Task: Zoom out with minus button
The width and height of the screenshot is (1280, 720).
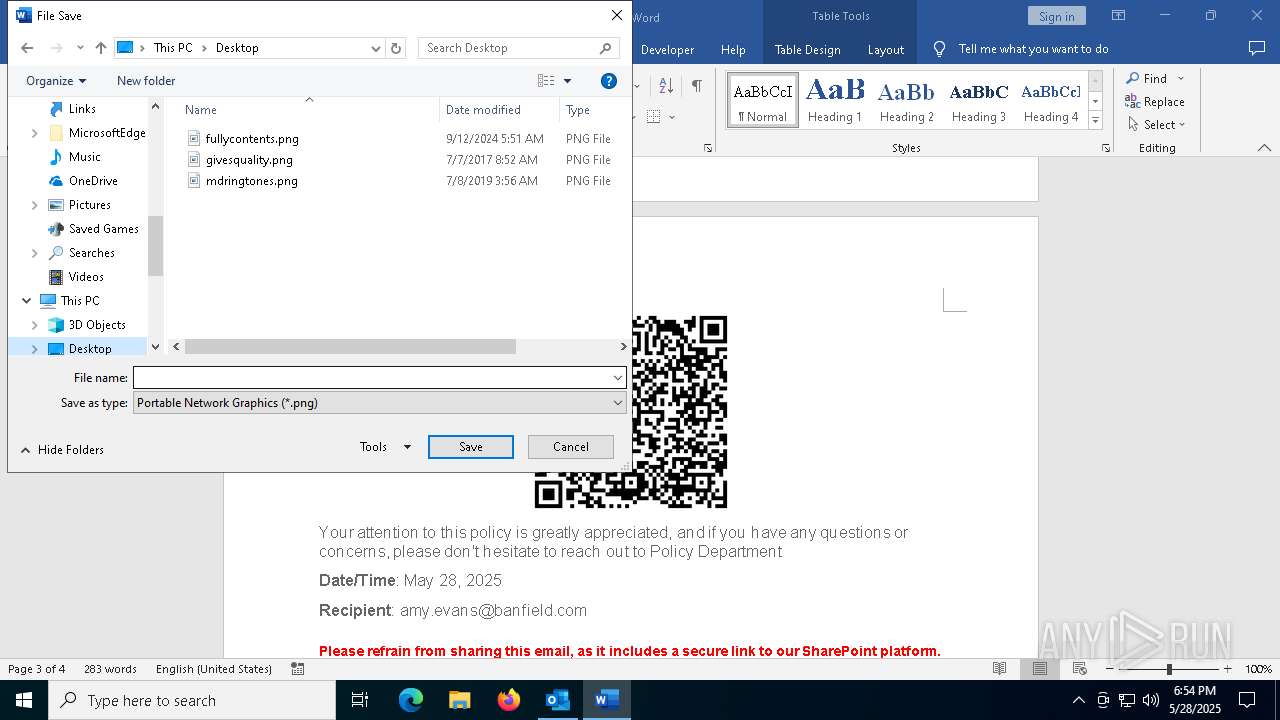Action: 1110,669
